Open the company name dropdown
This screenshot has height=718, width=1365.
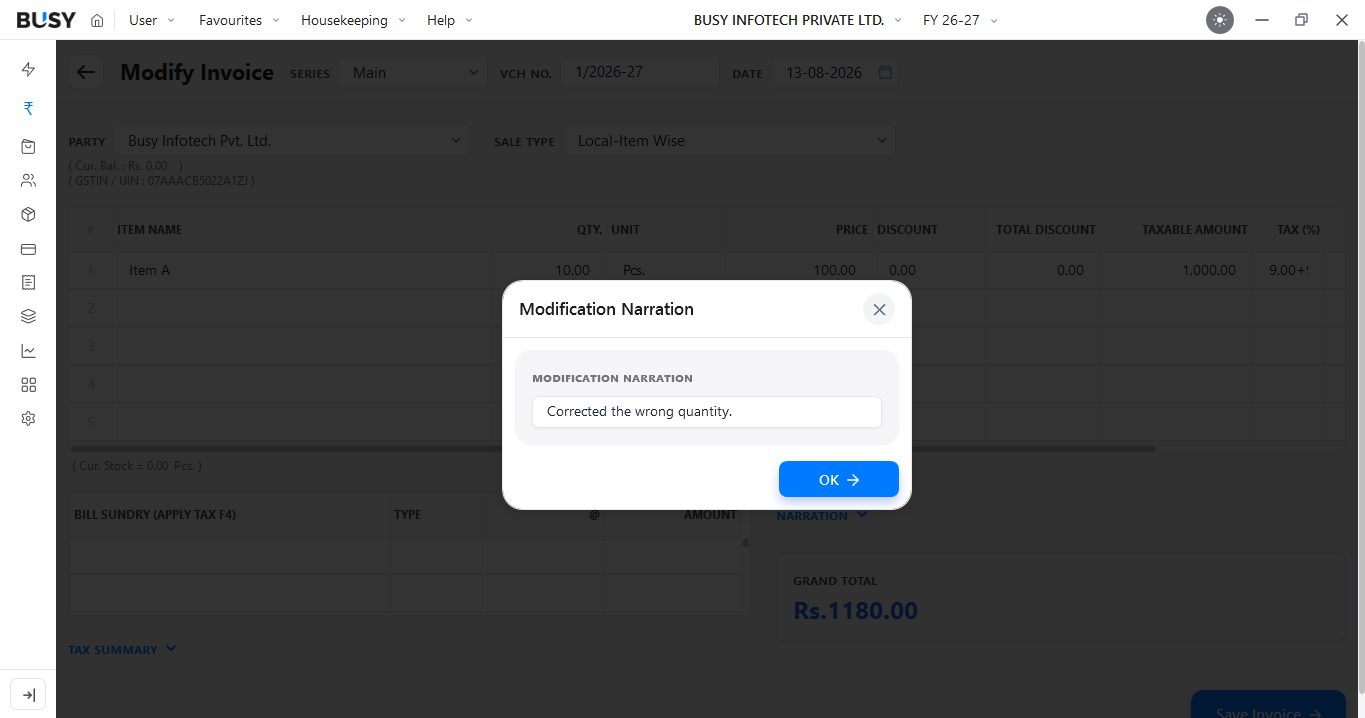(x=797, y=20)
